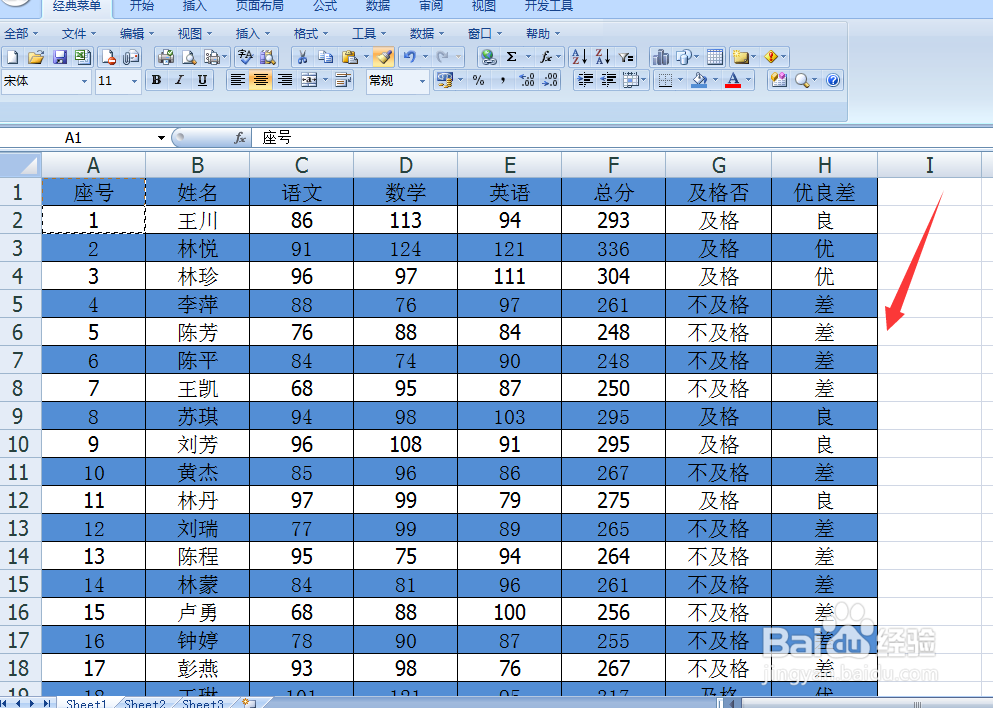Expand the paste options dropdown arrow
The height and width of the screenshot is (708, 993).
point(366,58)
